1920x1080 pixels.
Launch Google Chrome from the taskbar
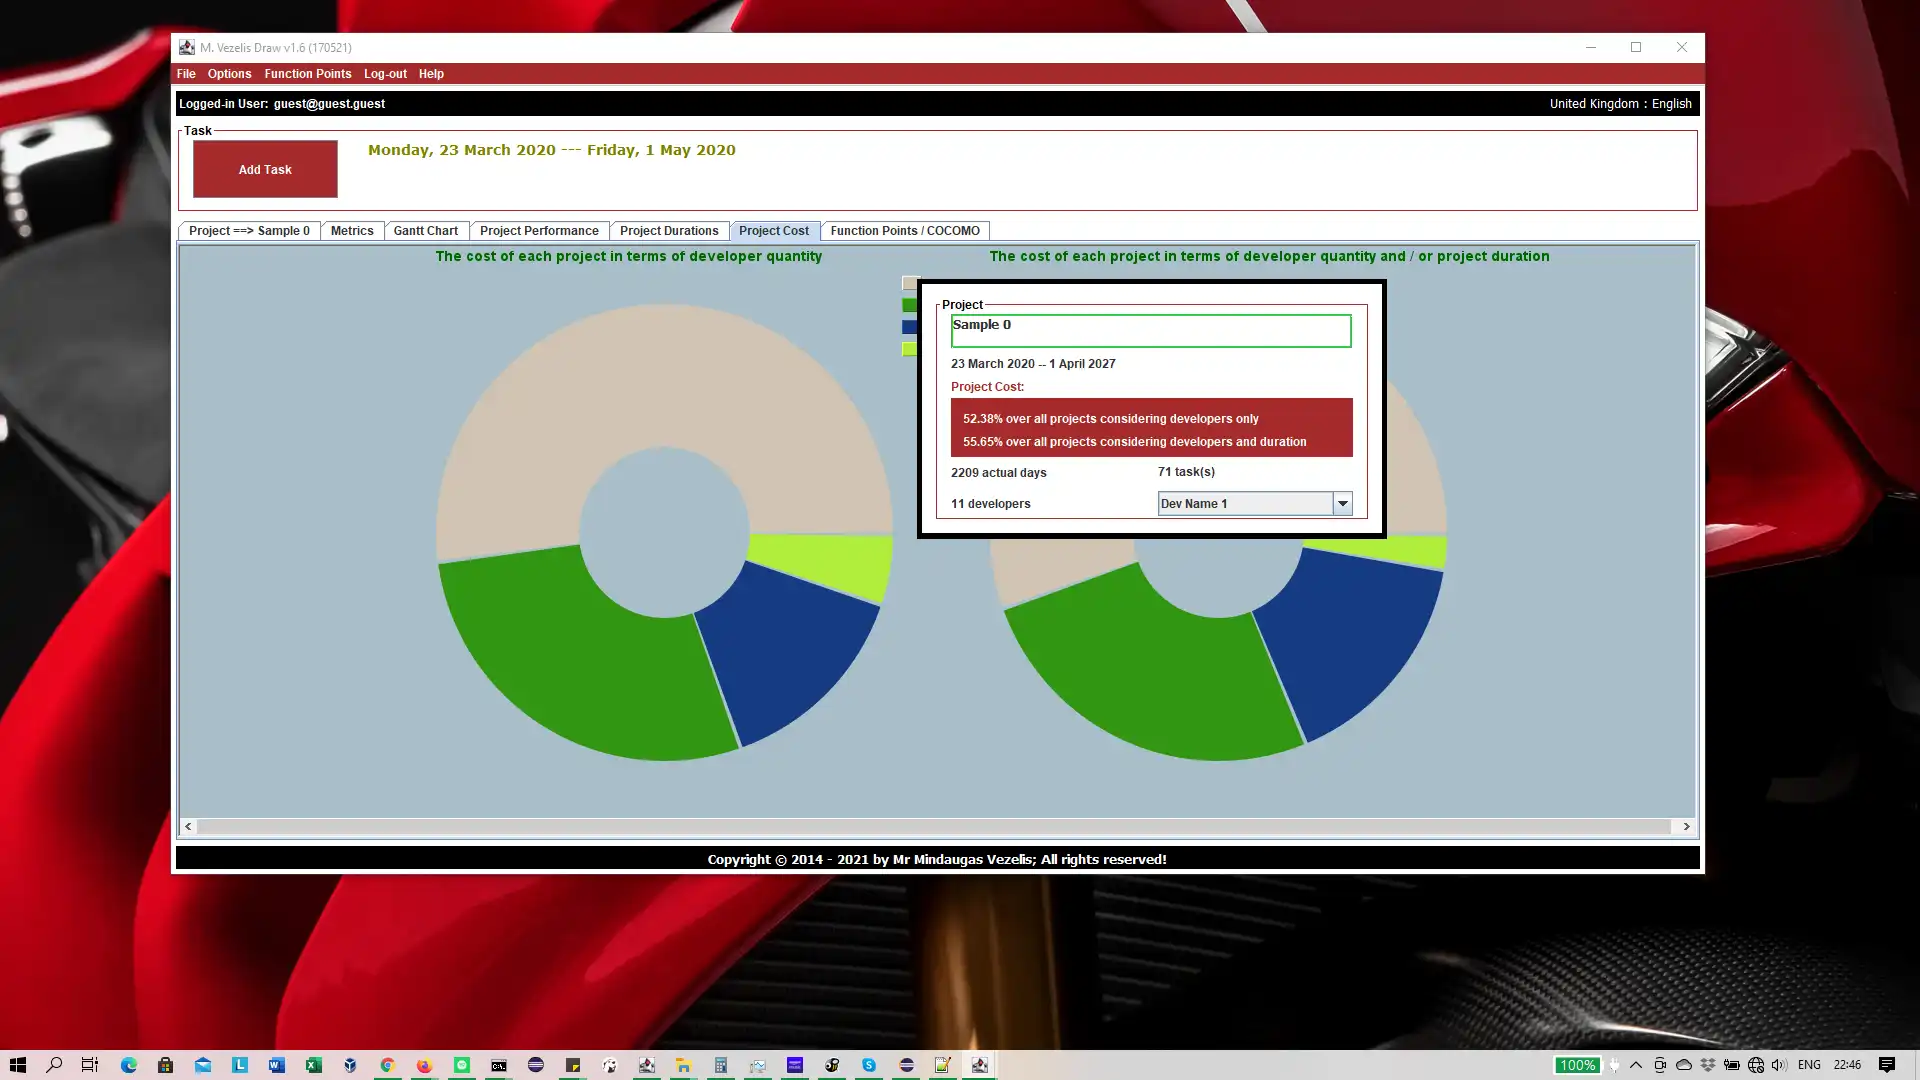(x=387, y=1065)
